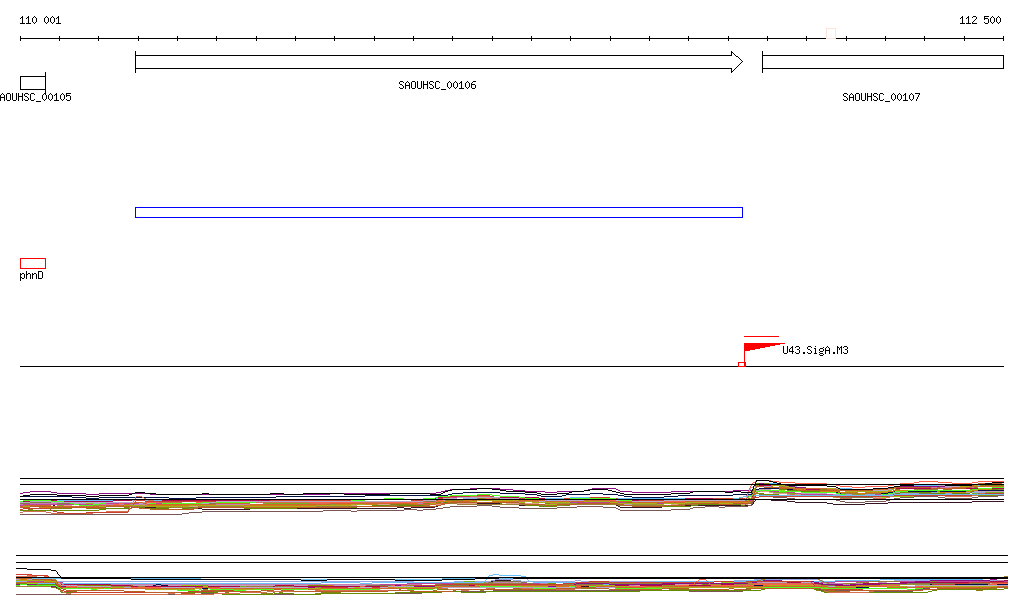The image size is (1024, 611).
Task: Click the phnD label text
Action: click(31, 275)
